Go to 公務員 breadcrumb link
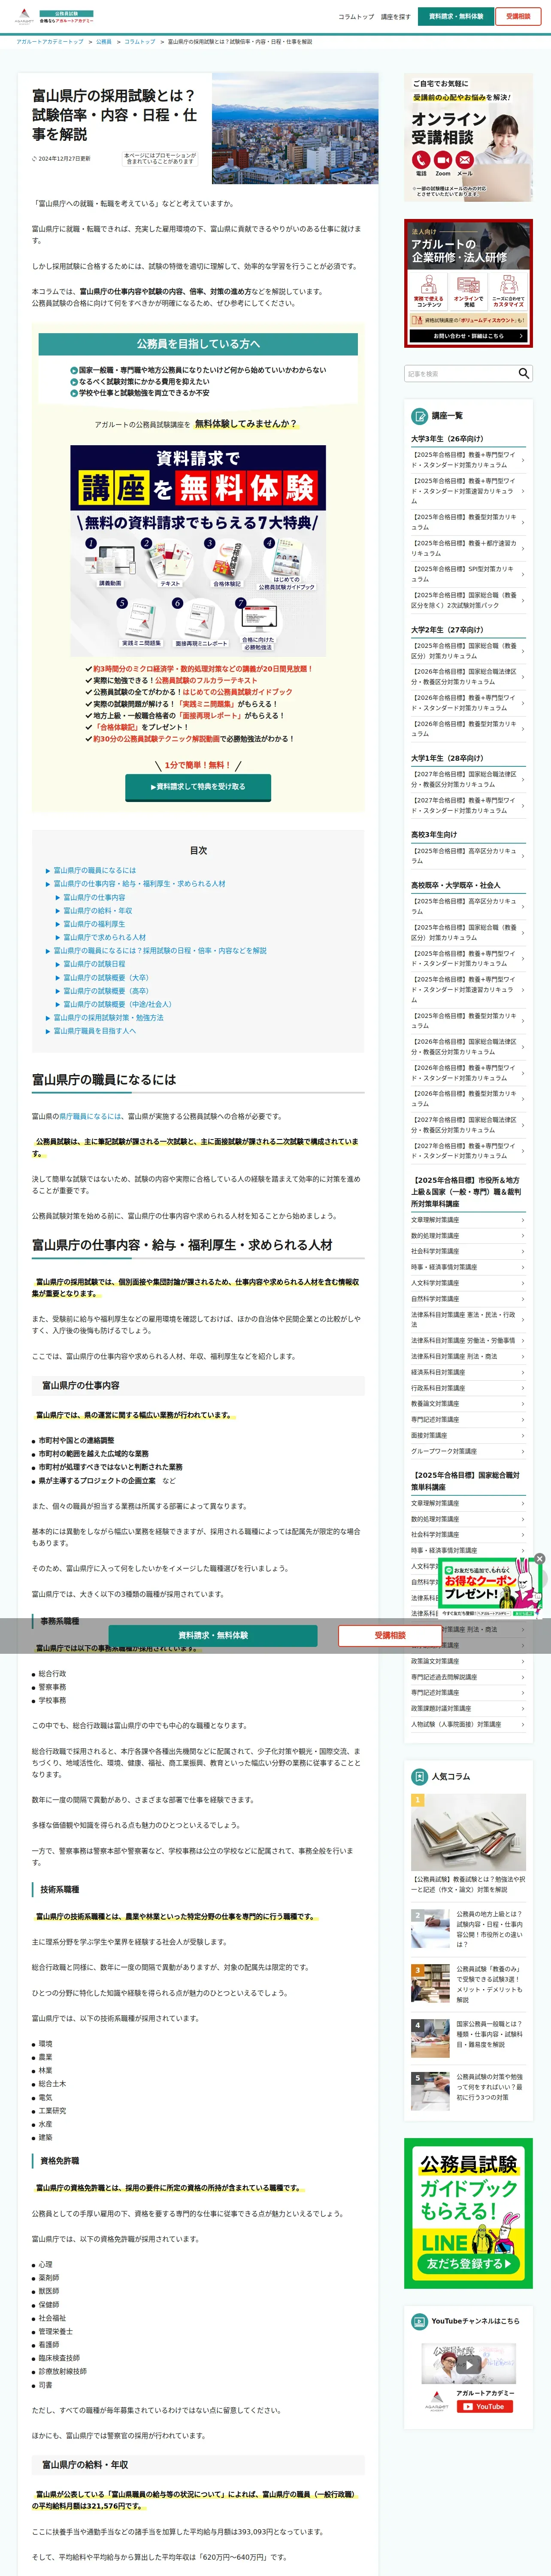This screenshot has height=2576, width=551. [104, 42]
